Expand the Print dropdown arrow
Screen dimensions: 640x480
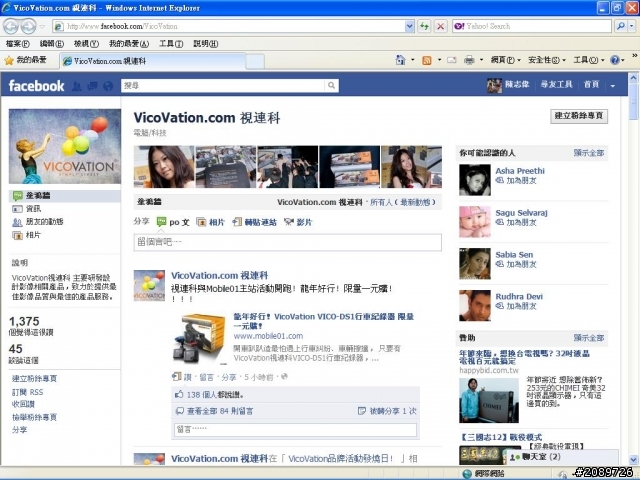click(x=481, y=60)
